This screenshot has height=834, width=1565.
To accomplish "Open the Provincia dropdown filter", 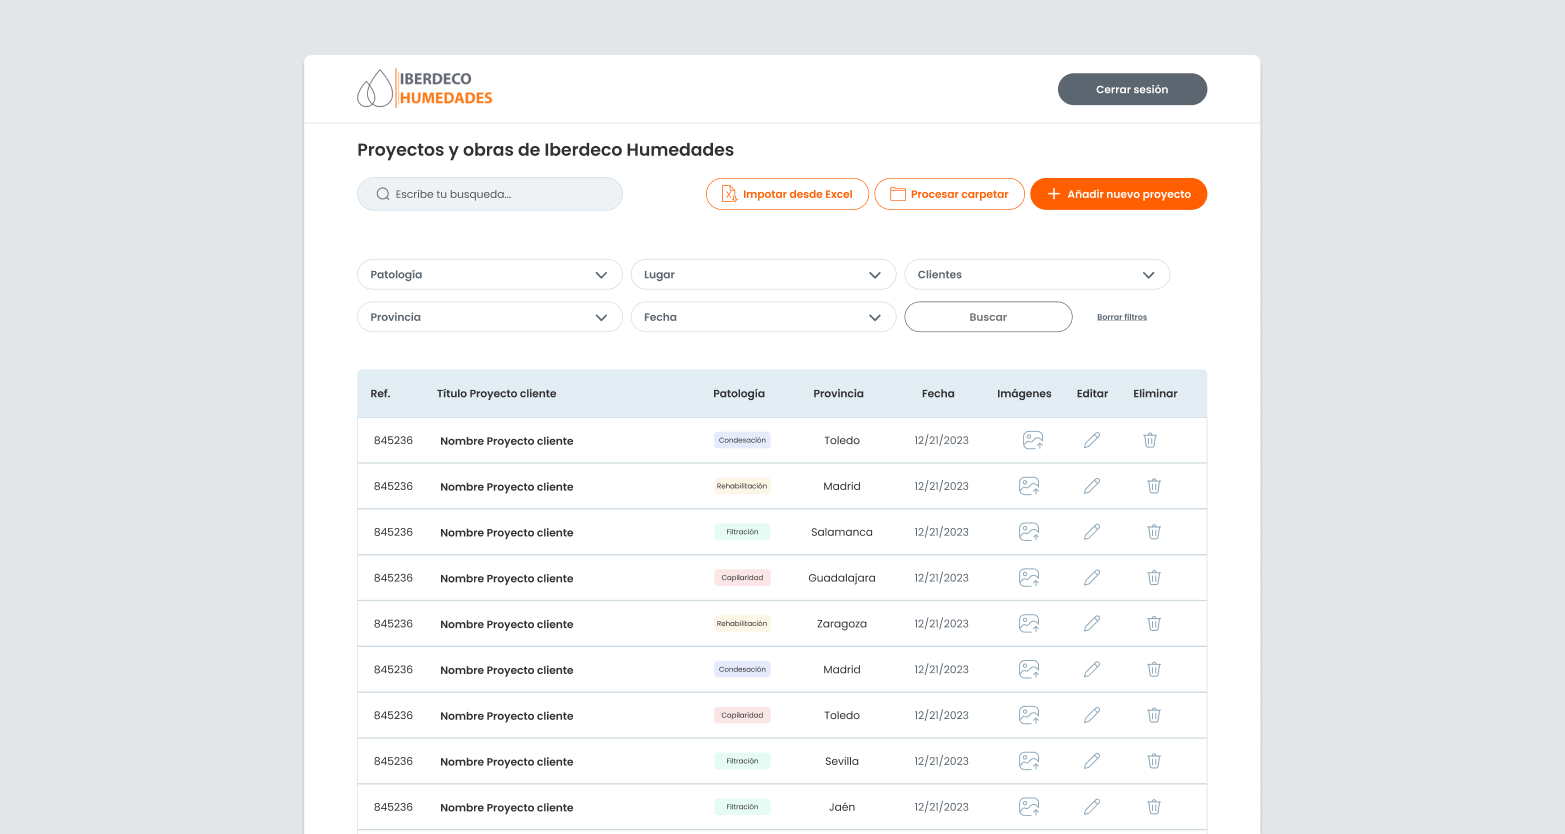I will tap(489, 317).
